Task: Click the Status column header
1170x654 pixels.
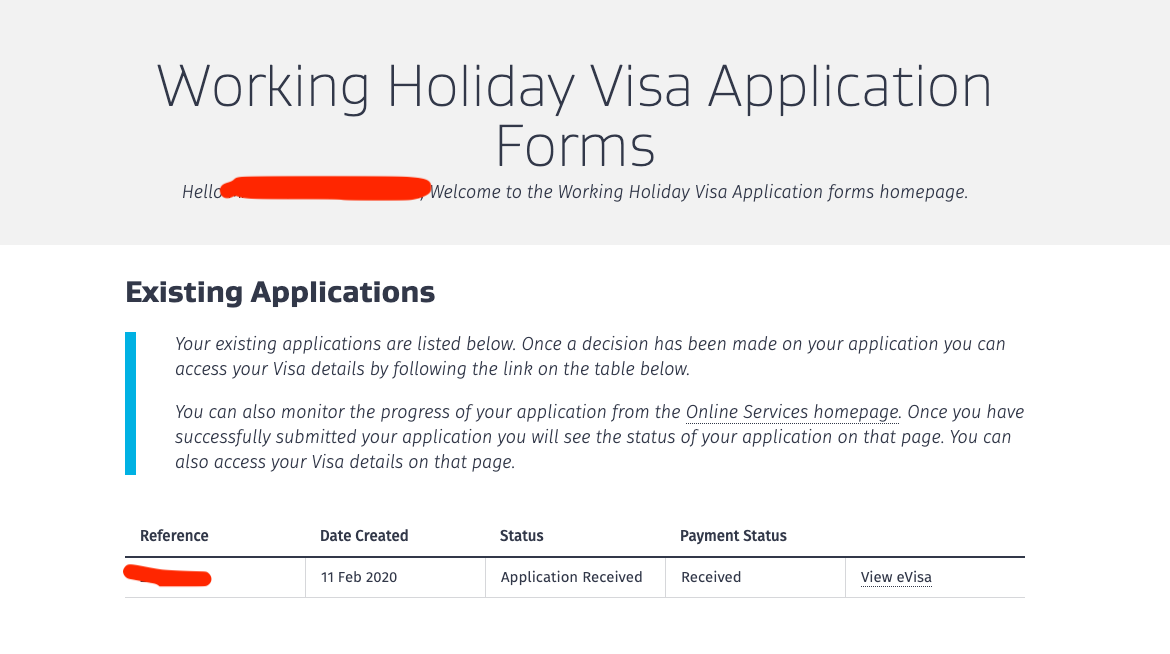Action: click(x=521, y=536)
